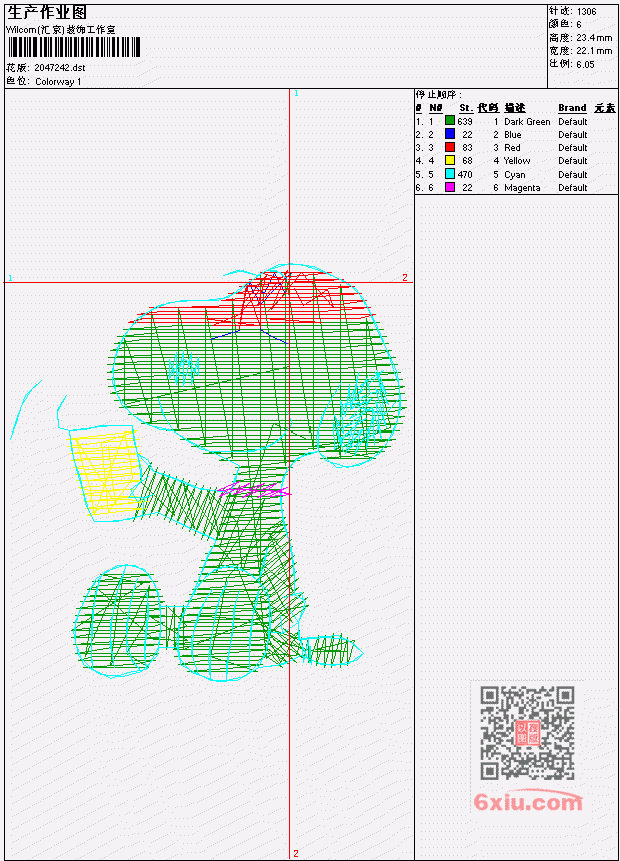Viewport: 620px width, 861px height.
Task: Select the Cyan thread color swatch
Action: tap(450, 174)
